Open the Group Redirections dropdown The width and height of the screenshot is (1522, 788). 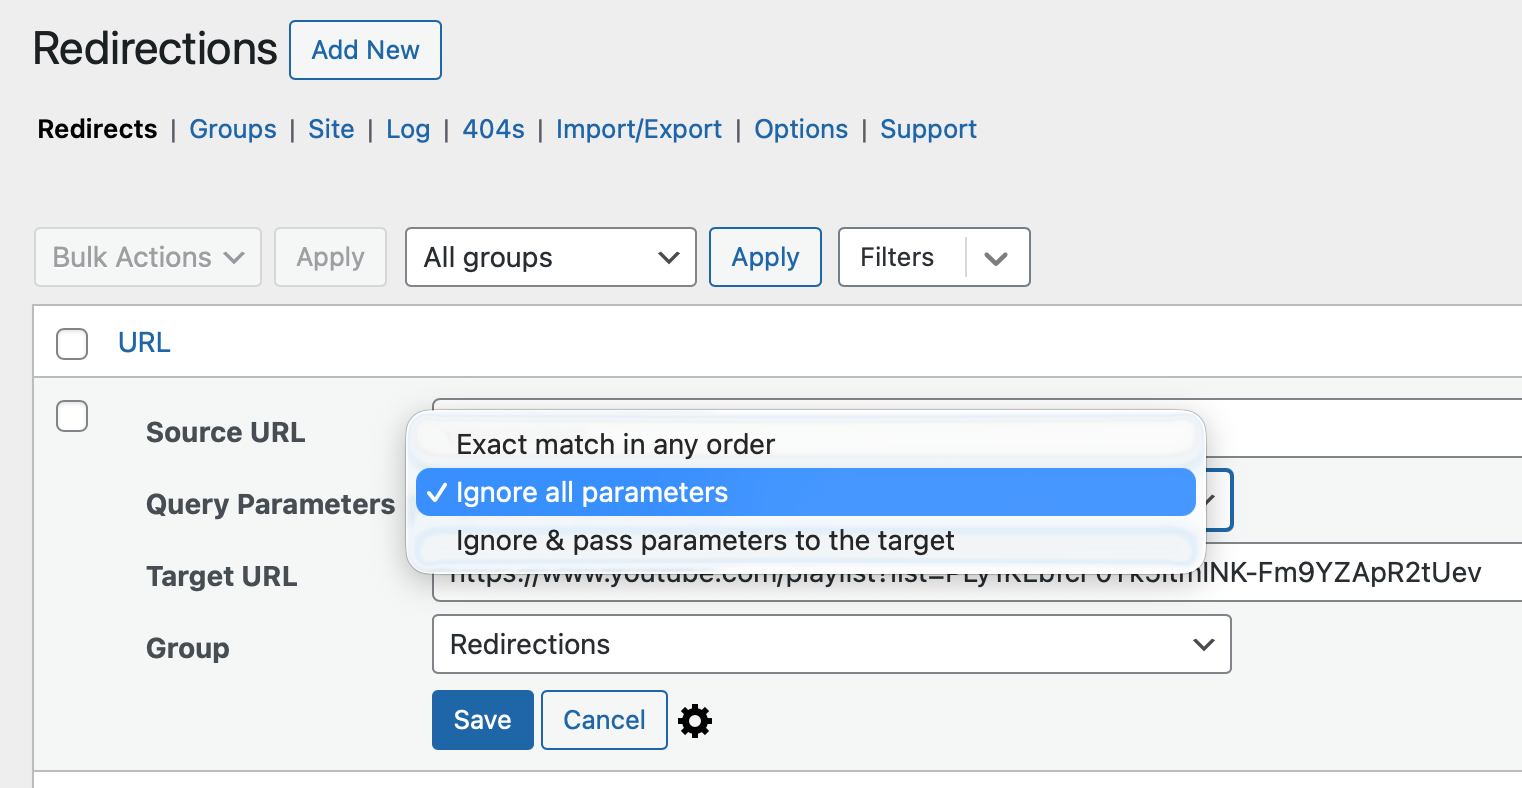[x=831, y=644]
